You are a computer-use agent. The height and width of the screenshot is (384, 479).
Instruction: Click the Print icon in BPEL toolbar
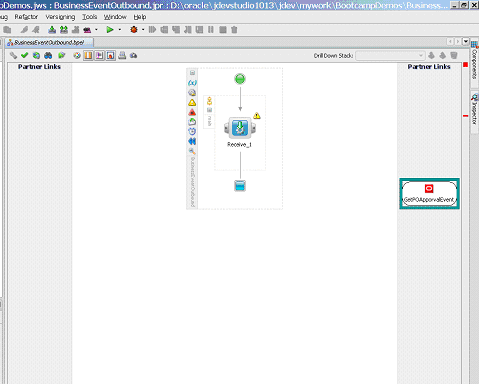[122, 55]
